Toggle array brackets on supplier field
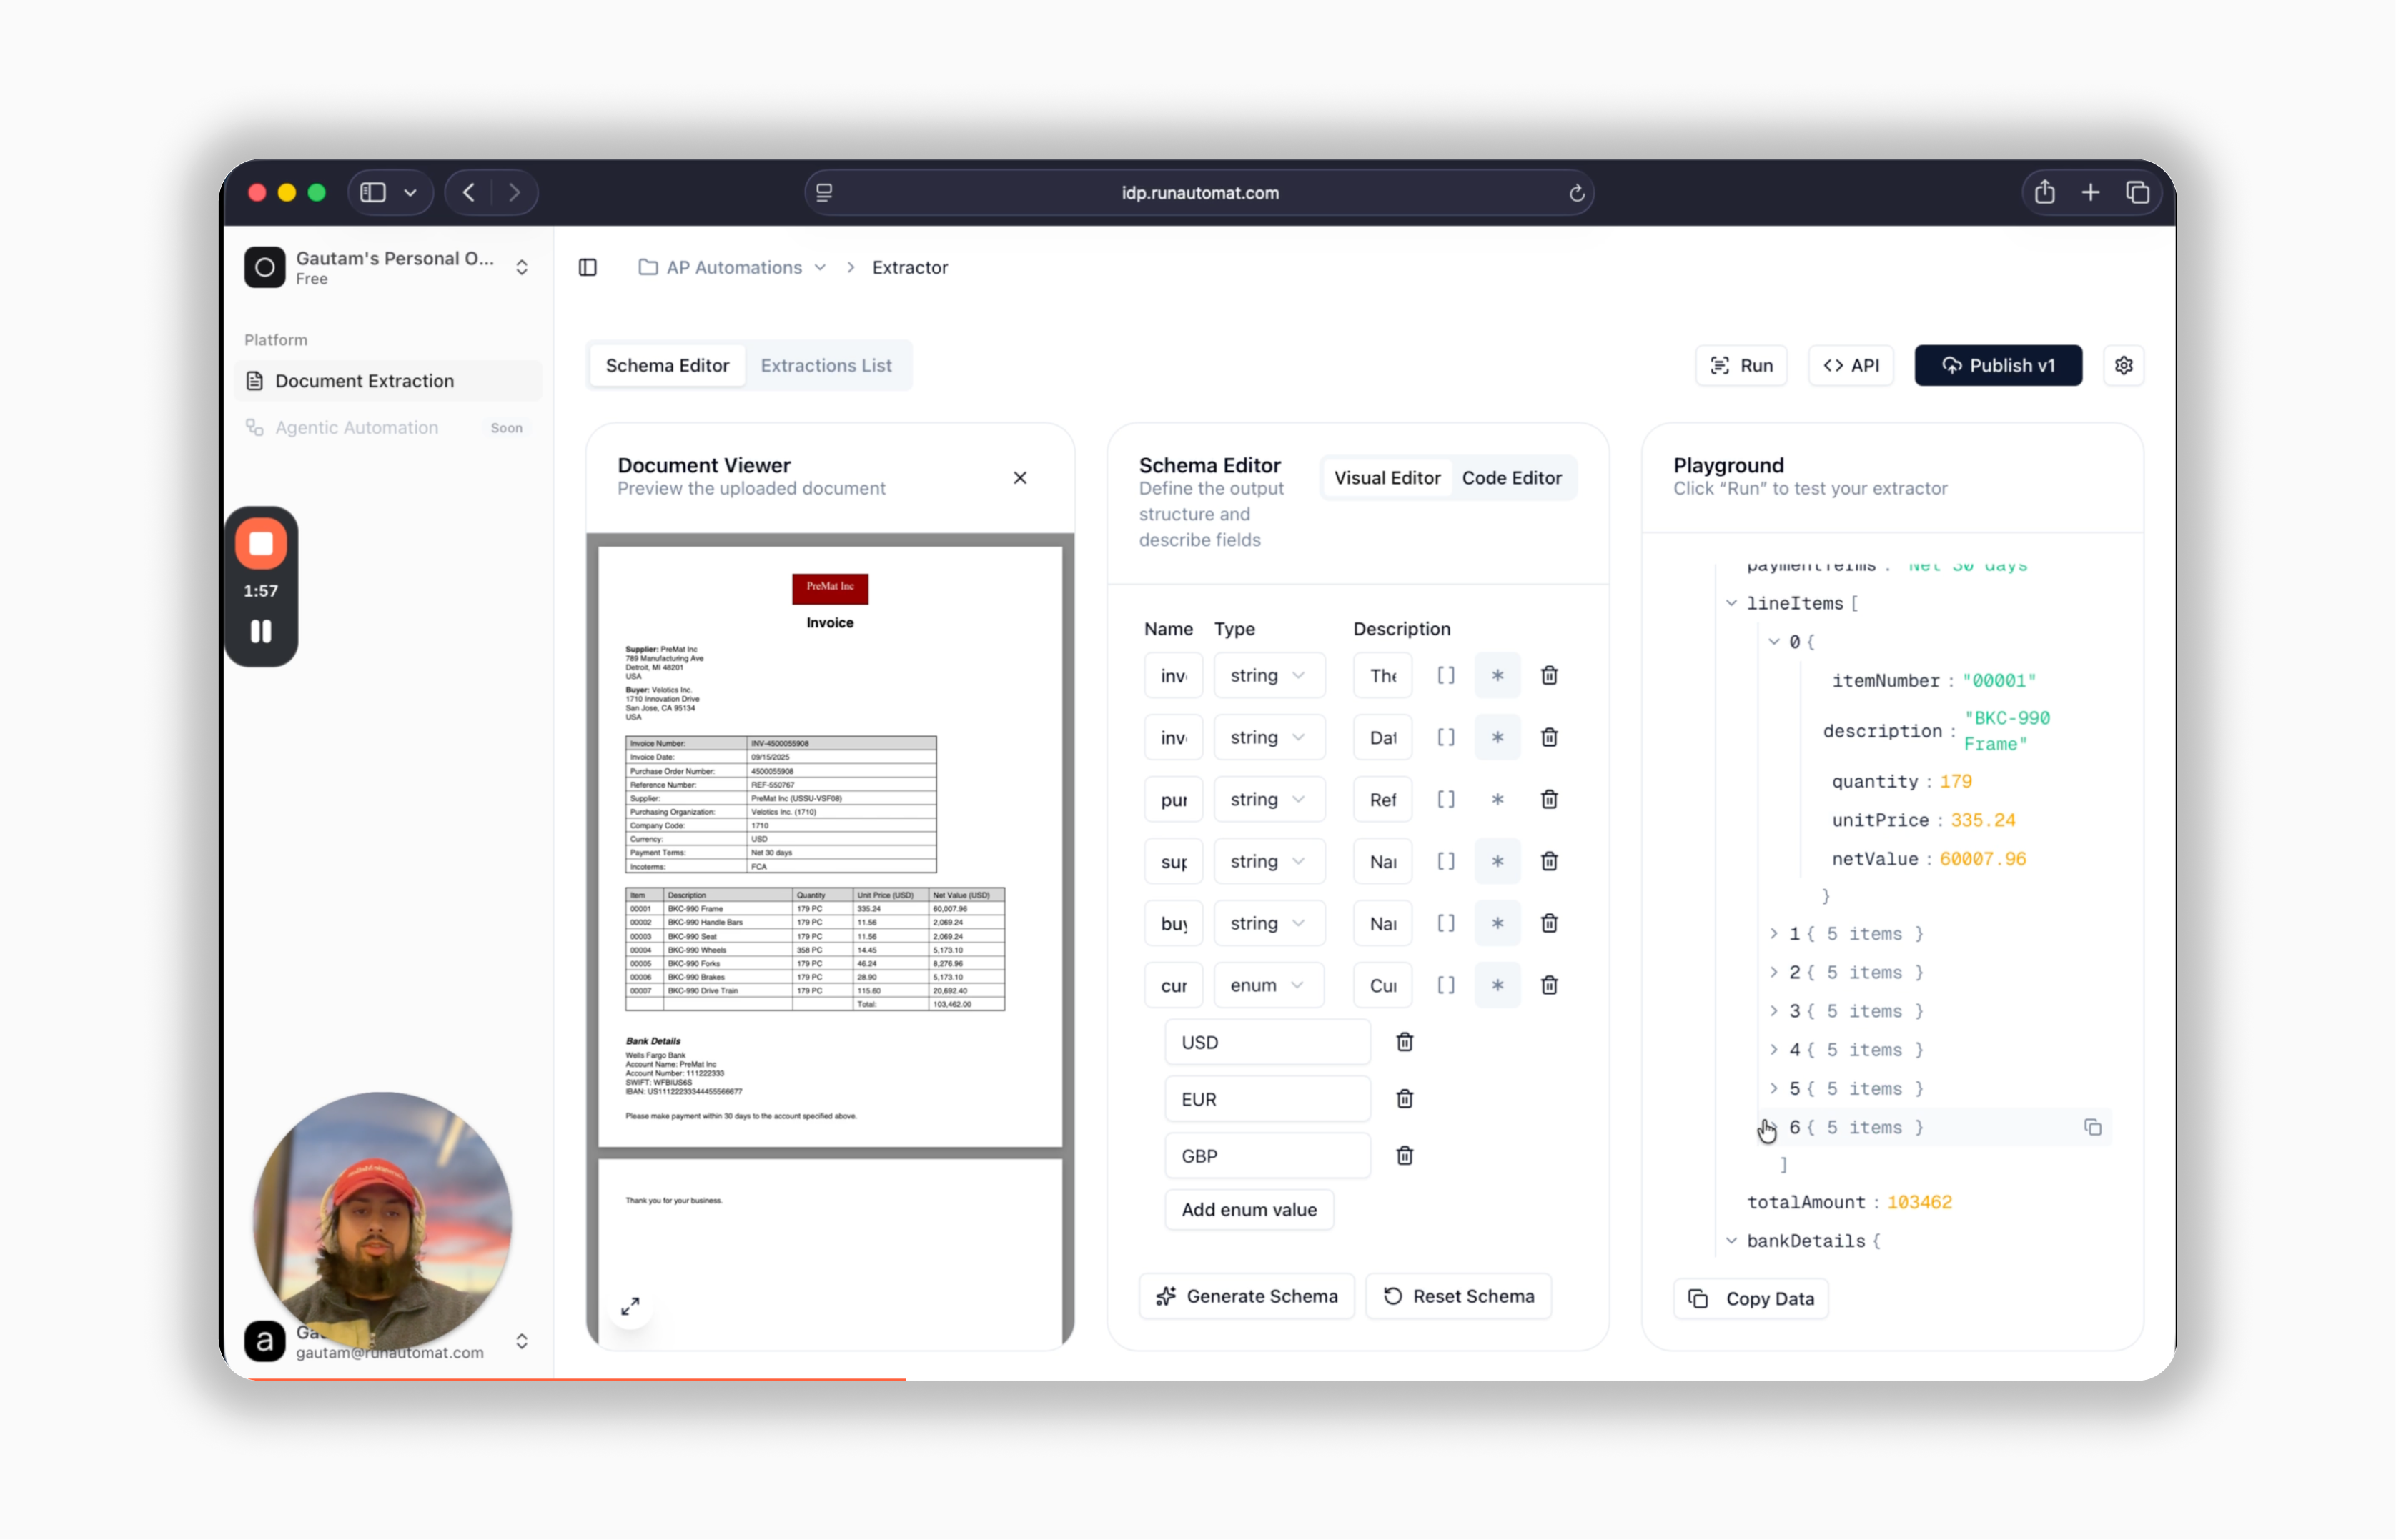2396x1540 pixels. coord(1445,861)
